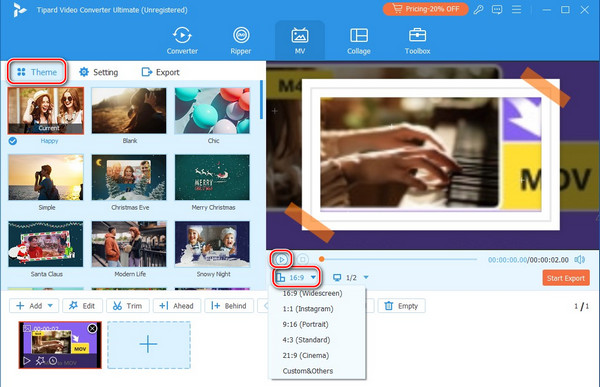The height and width of the screenshot is (387, 600).
Task: Click the Trim button
Action: click(x=128, y=306)
